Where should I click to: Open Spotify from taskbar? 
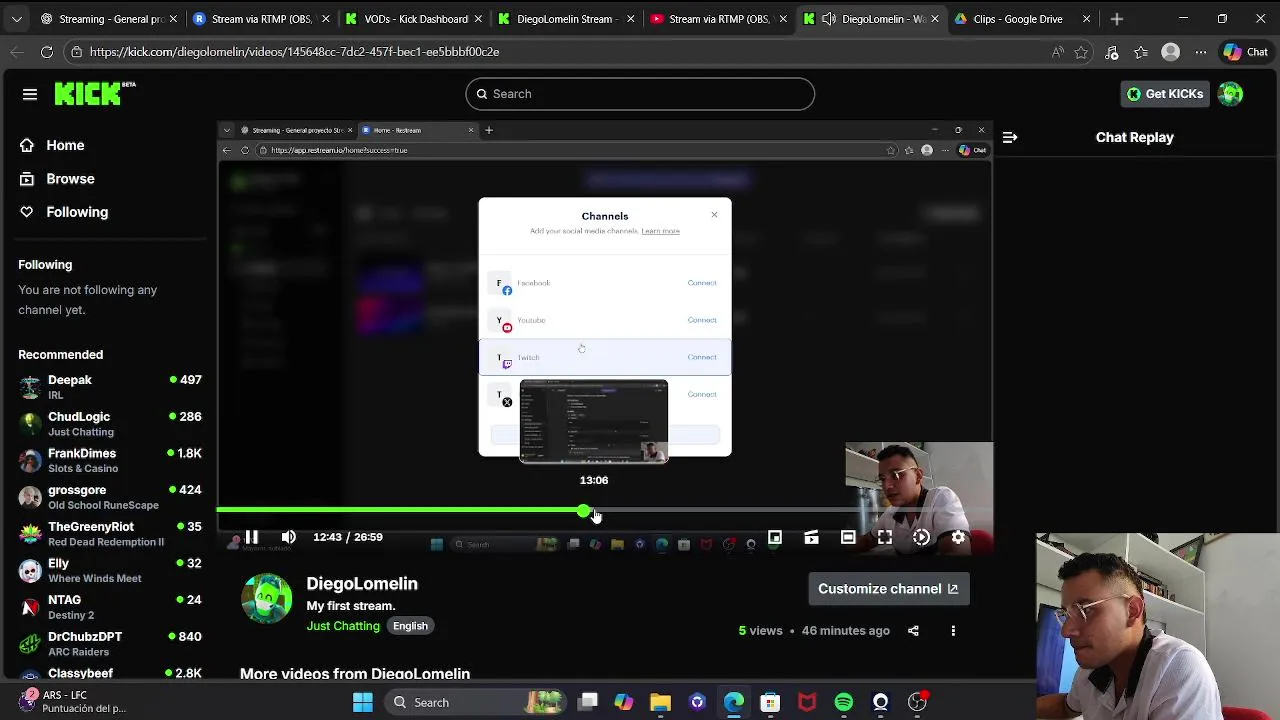click(844, 702)
